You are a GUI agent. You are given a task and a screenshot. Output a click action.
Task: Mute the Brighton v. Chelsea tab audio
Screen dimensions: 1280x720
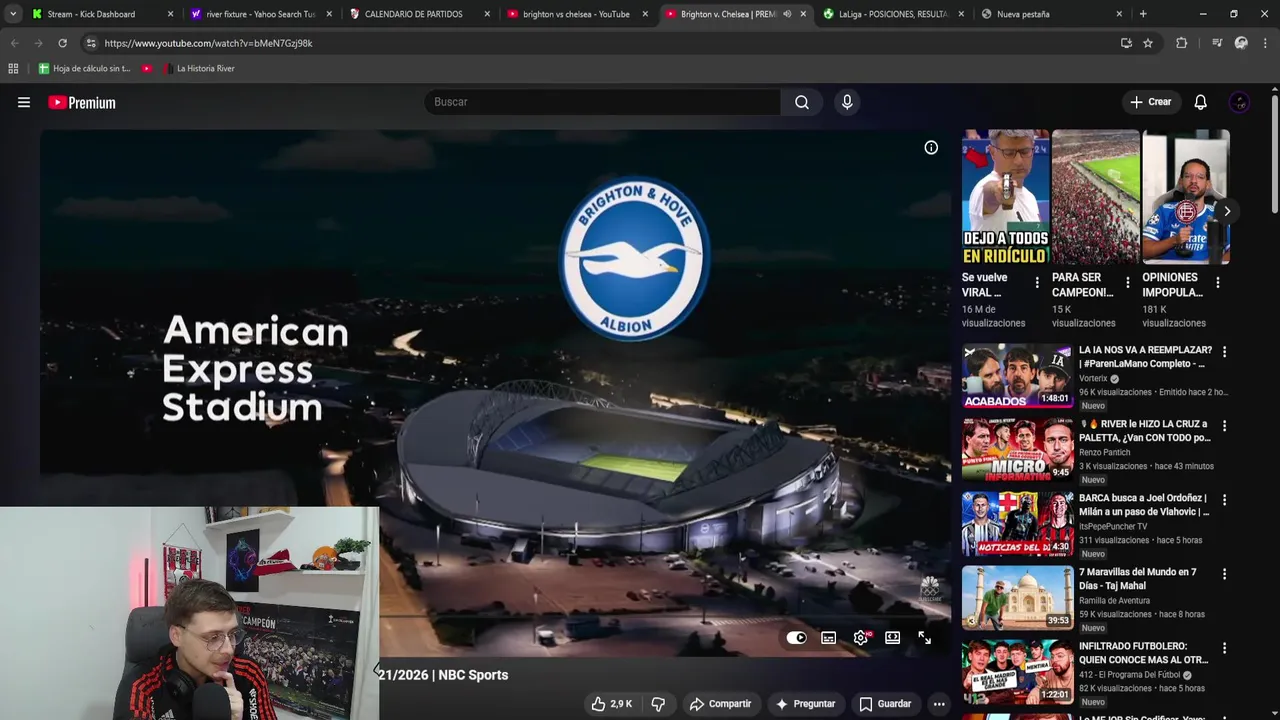(787, 14)
